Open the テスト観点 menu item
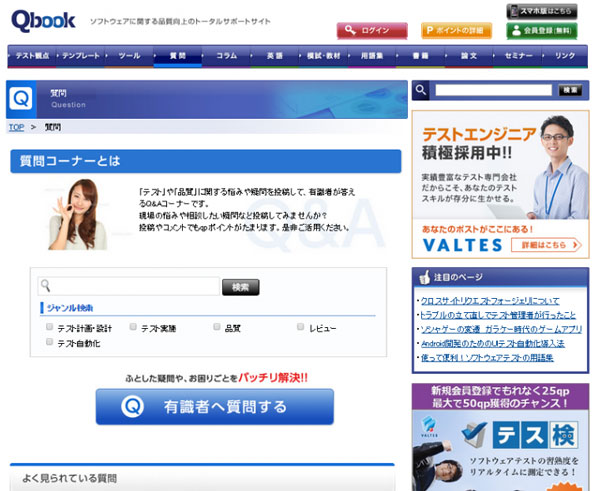 point(32,56)
